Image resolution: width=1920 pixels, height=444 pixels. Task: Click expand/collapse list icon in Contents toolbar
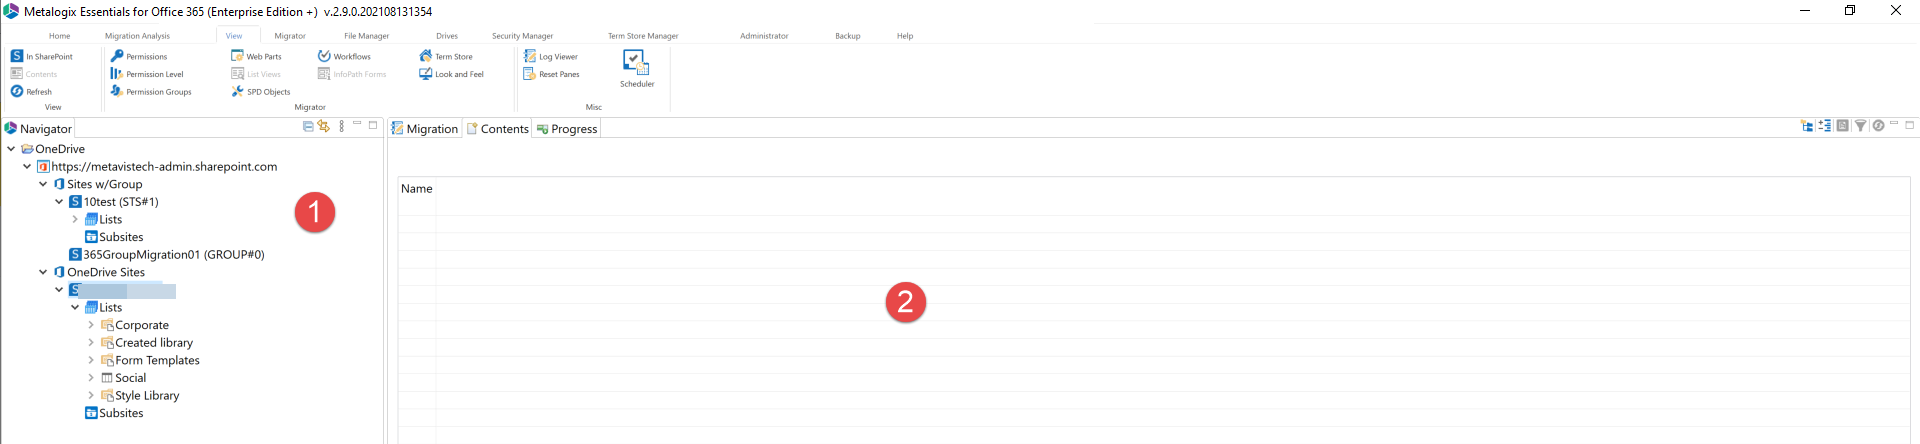1825,126
